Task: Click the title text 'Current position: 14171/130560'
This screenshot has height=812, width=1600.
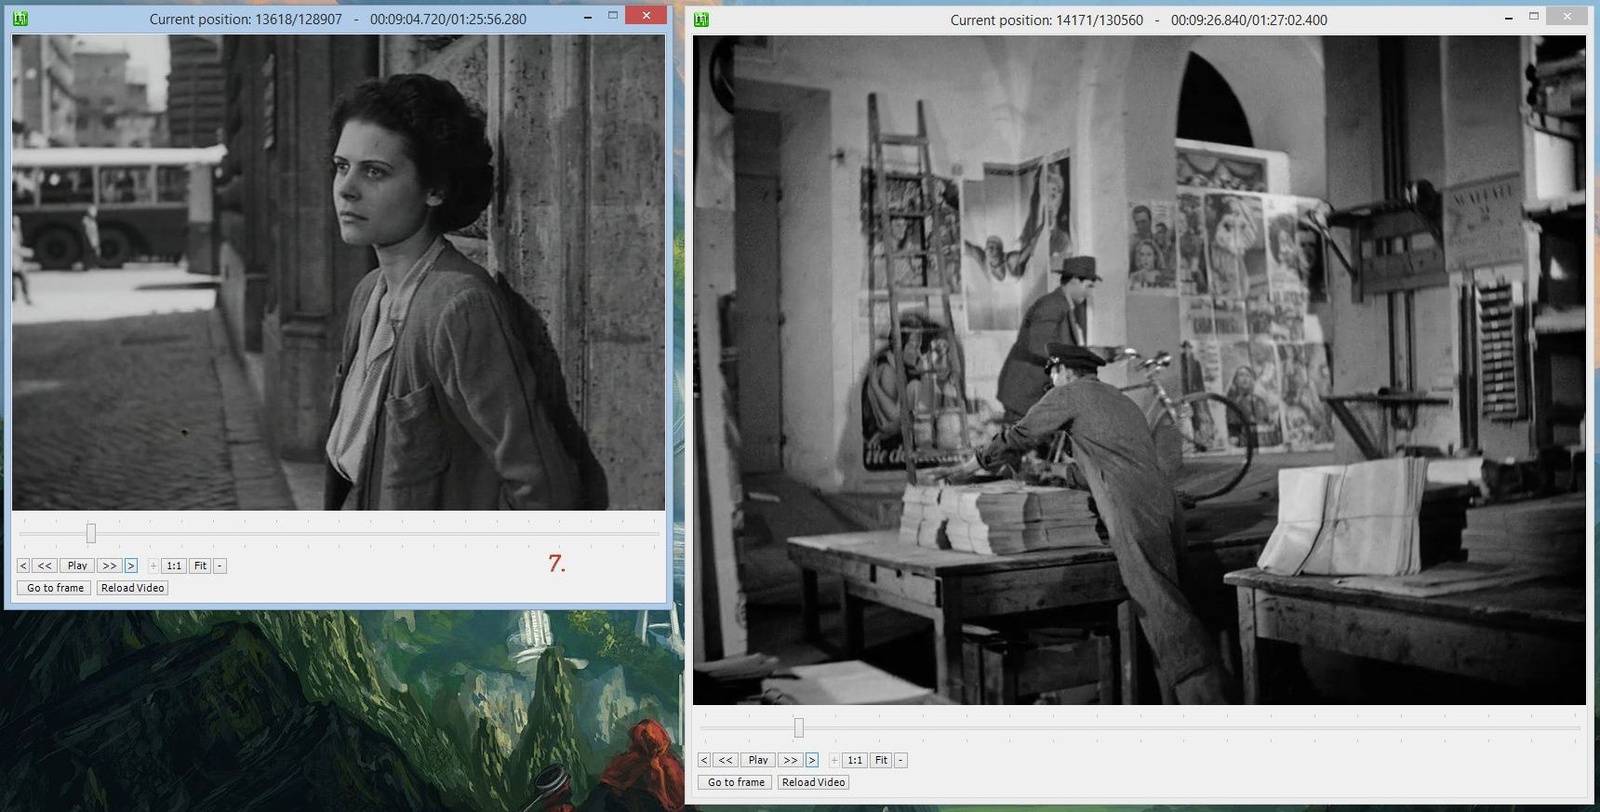Action: [x=1047, y=20]
